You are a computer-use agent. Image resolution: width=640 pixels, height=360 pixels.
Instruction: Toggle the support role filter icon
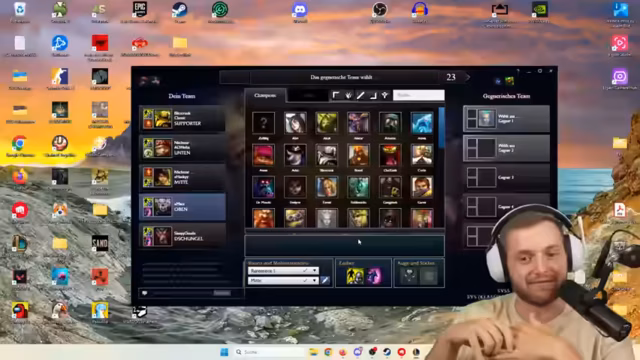point(385,96)
